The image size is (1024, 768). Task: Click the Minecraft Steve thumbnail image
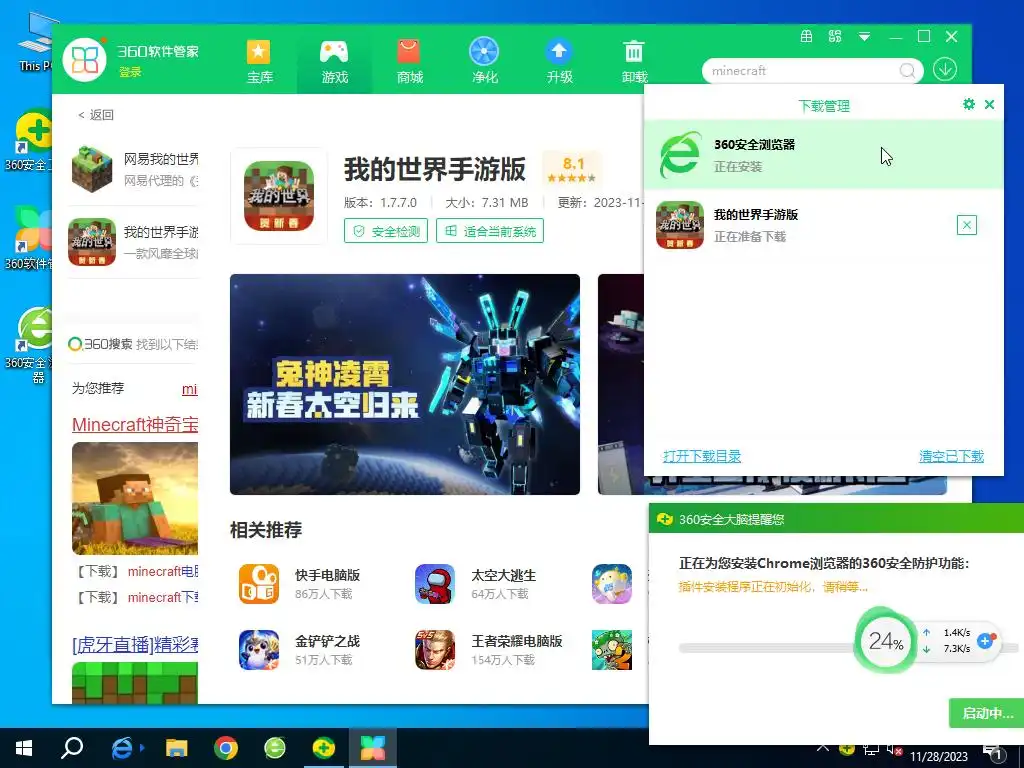coord(135,498)
